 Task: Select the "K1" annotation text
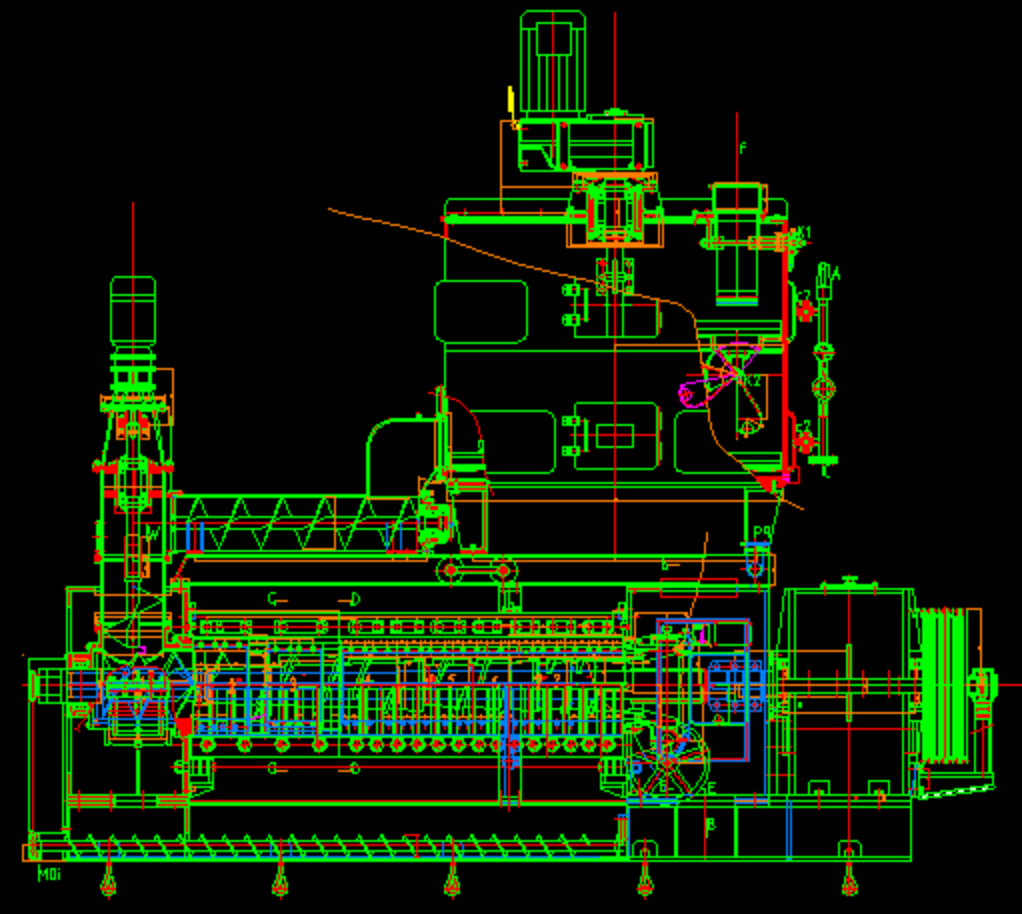pos(804,233)
